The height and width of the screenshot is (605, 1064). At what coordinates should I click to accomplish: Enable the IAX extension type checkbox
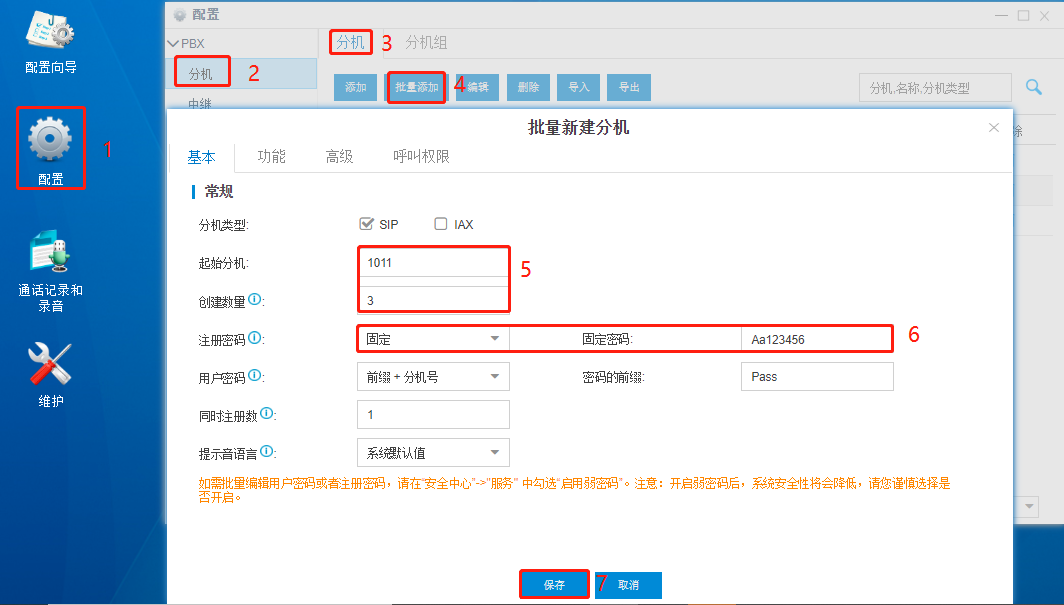coord(441,224)
